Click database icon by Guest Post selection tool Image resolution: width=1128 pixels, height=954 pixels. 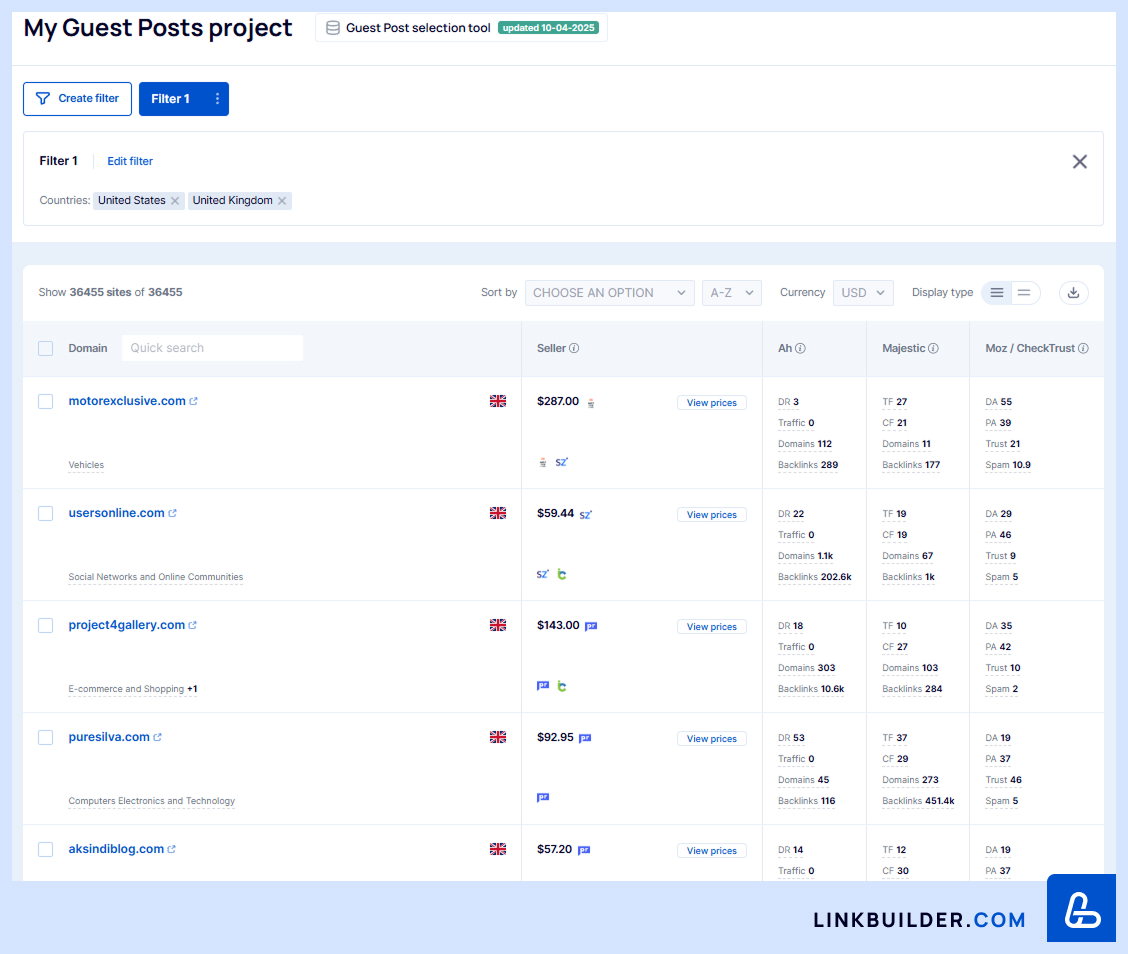click(x=332, y=28)
